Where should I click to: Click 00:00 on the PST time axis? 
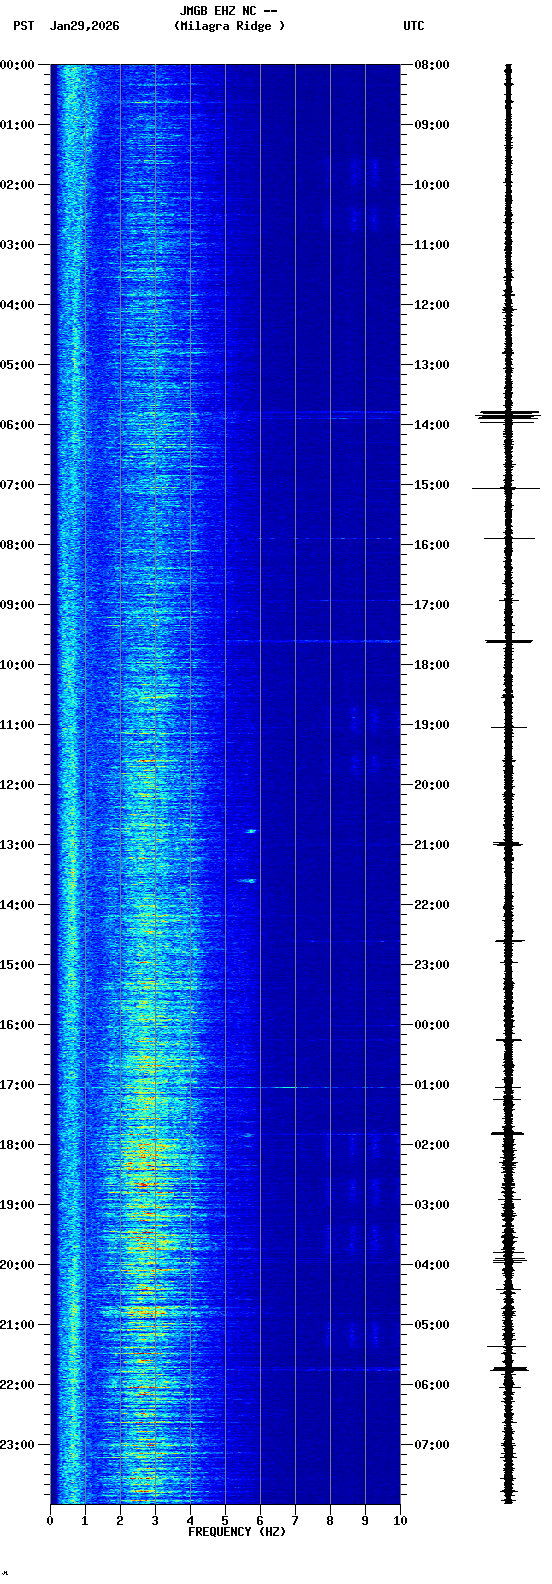tap(17, 65)
